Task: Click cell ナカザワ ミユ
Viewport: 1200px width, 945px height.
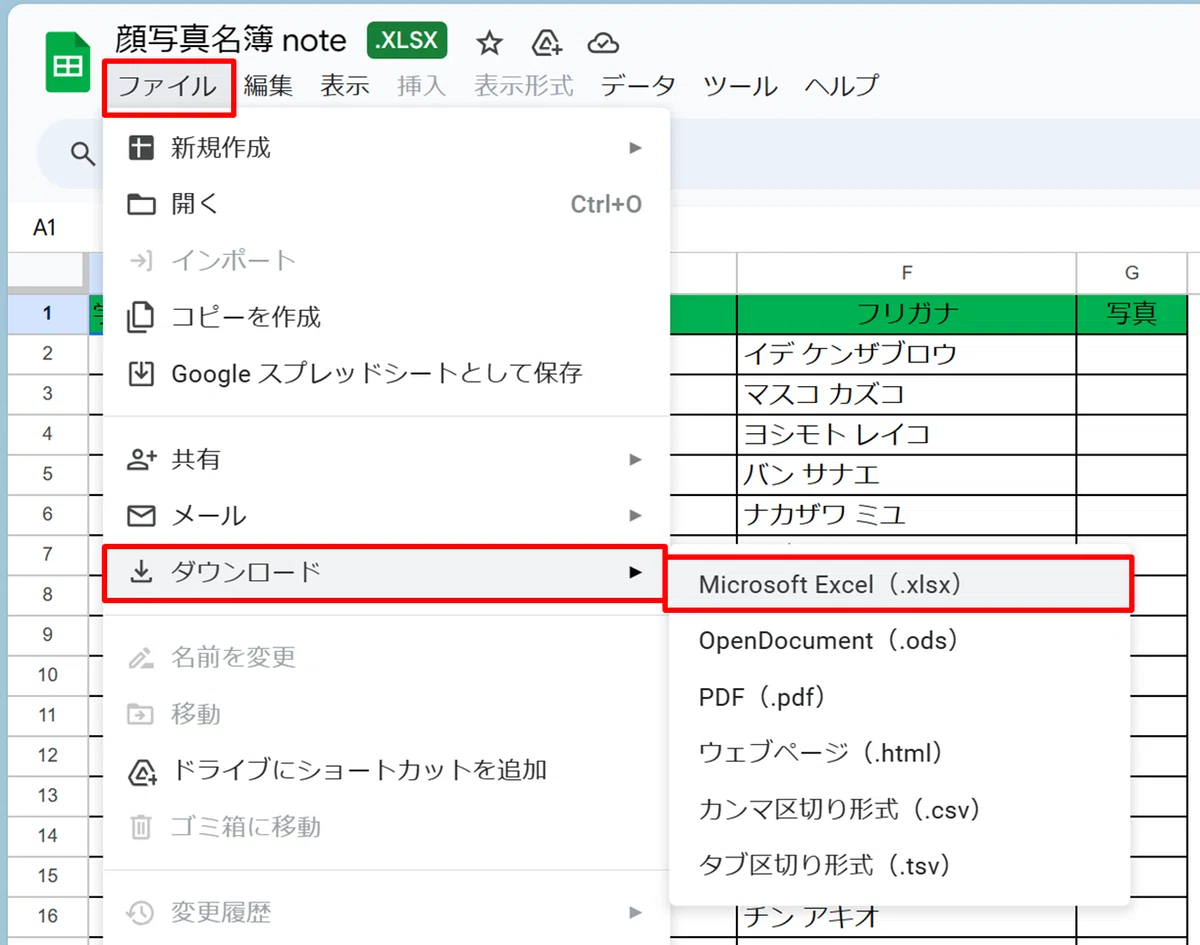Action: 906,514
